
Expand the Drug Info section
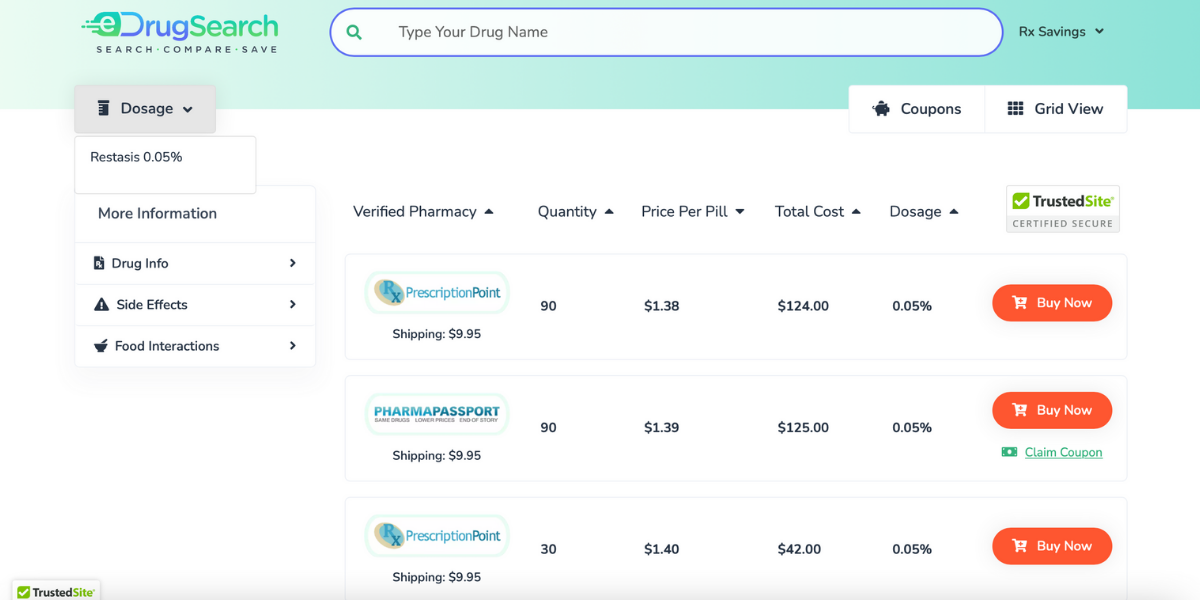(x=195, y=264)
